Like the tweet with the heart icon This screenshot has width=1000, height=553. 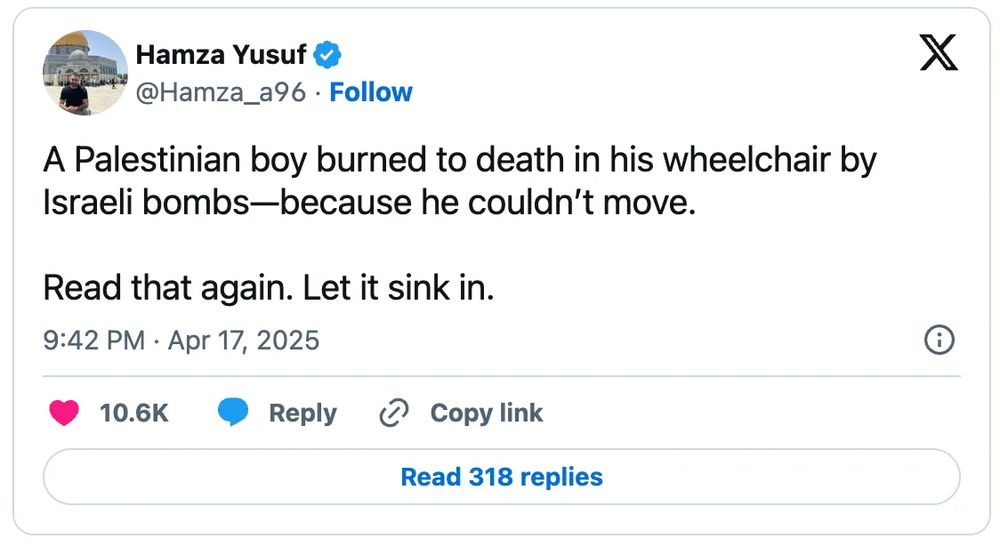click(x=64, y=413)
